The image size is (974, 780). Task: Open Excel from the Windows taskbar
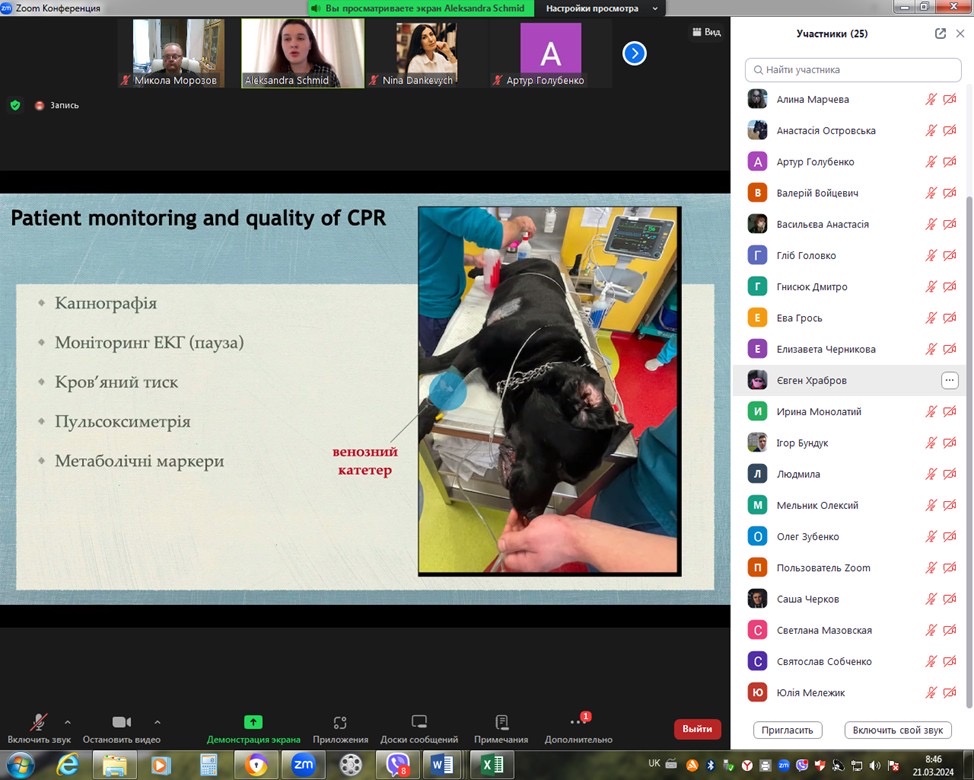(x=492, y=765)
